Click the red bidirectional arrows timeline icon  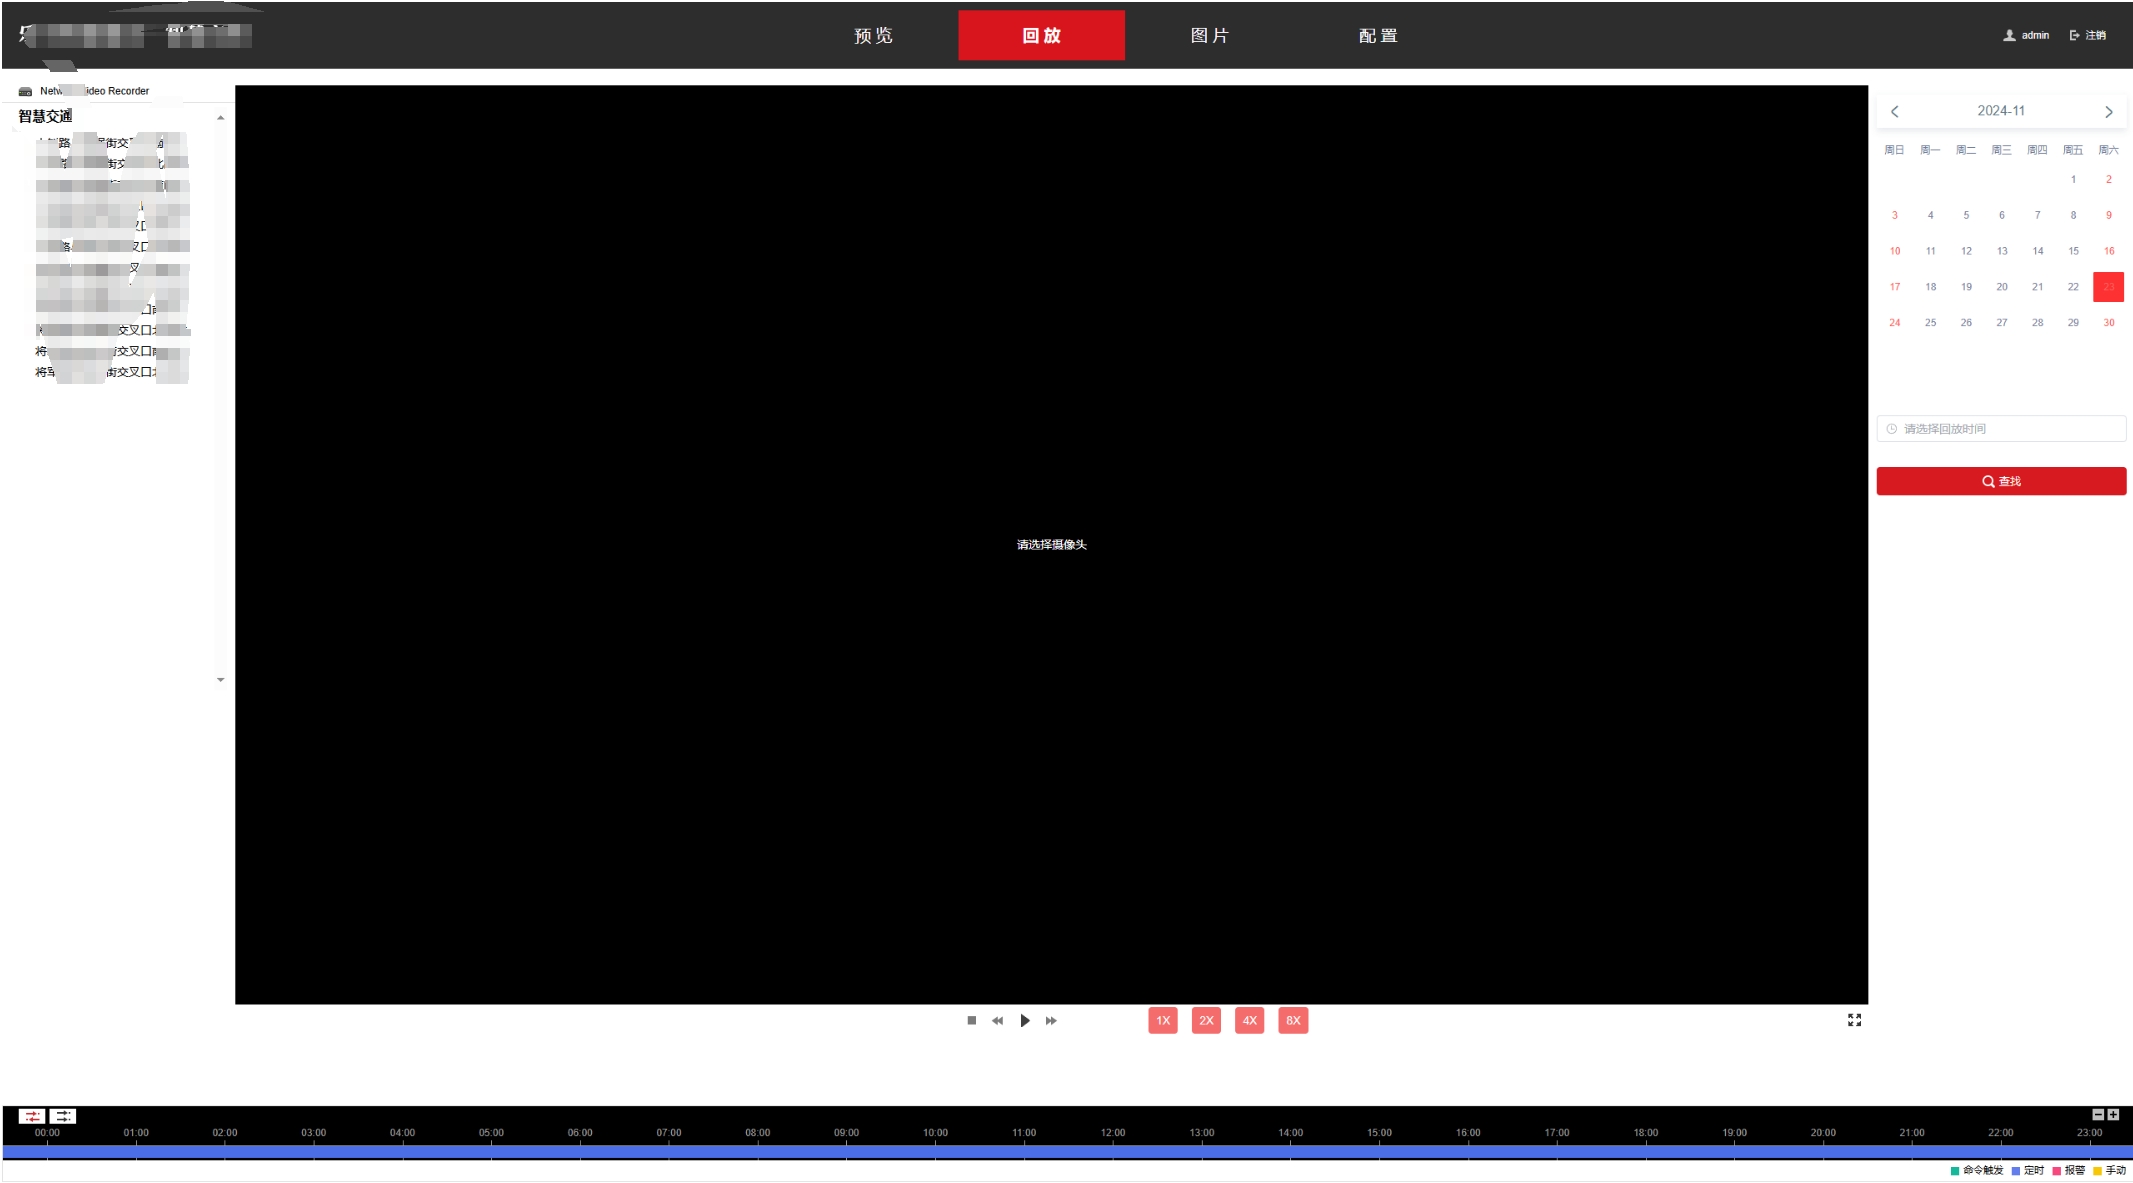pyautogui.click(x=32, y=1116)
